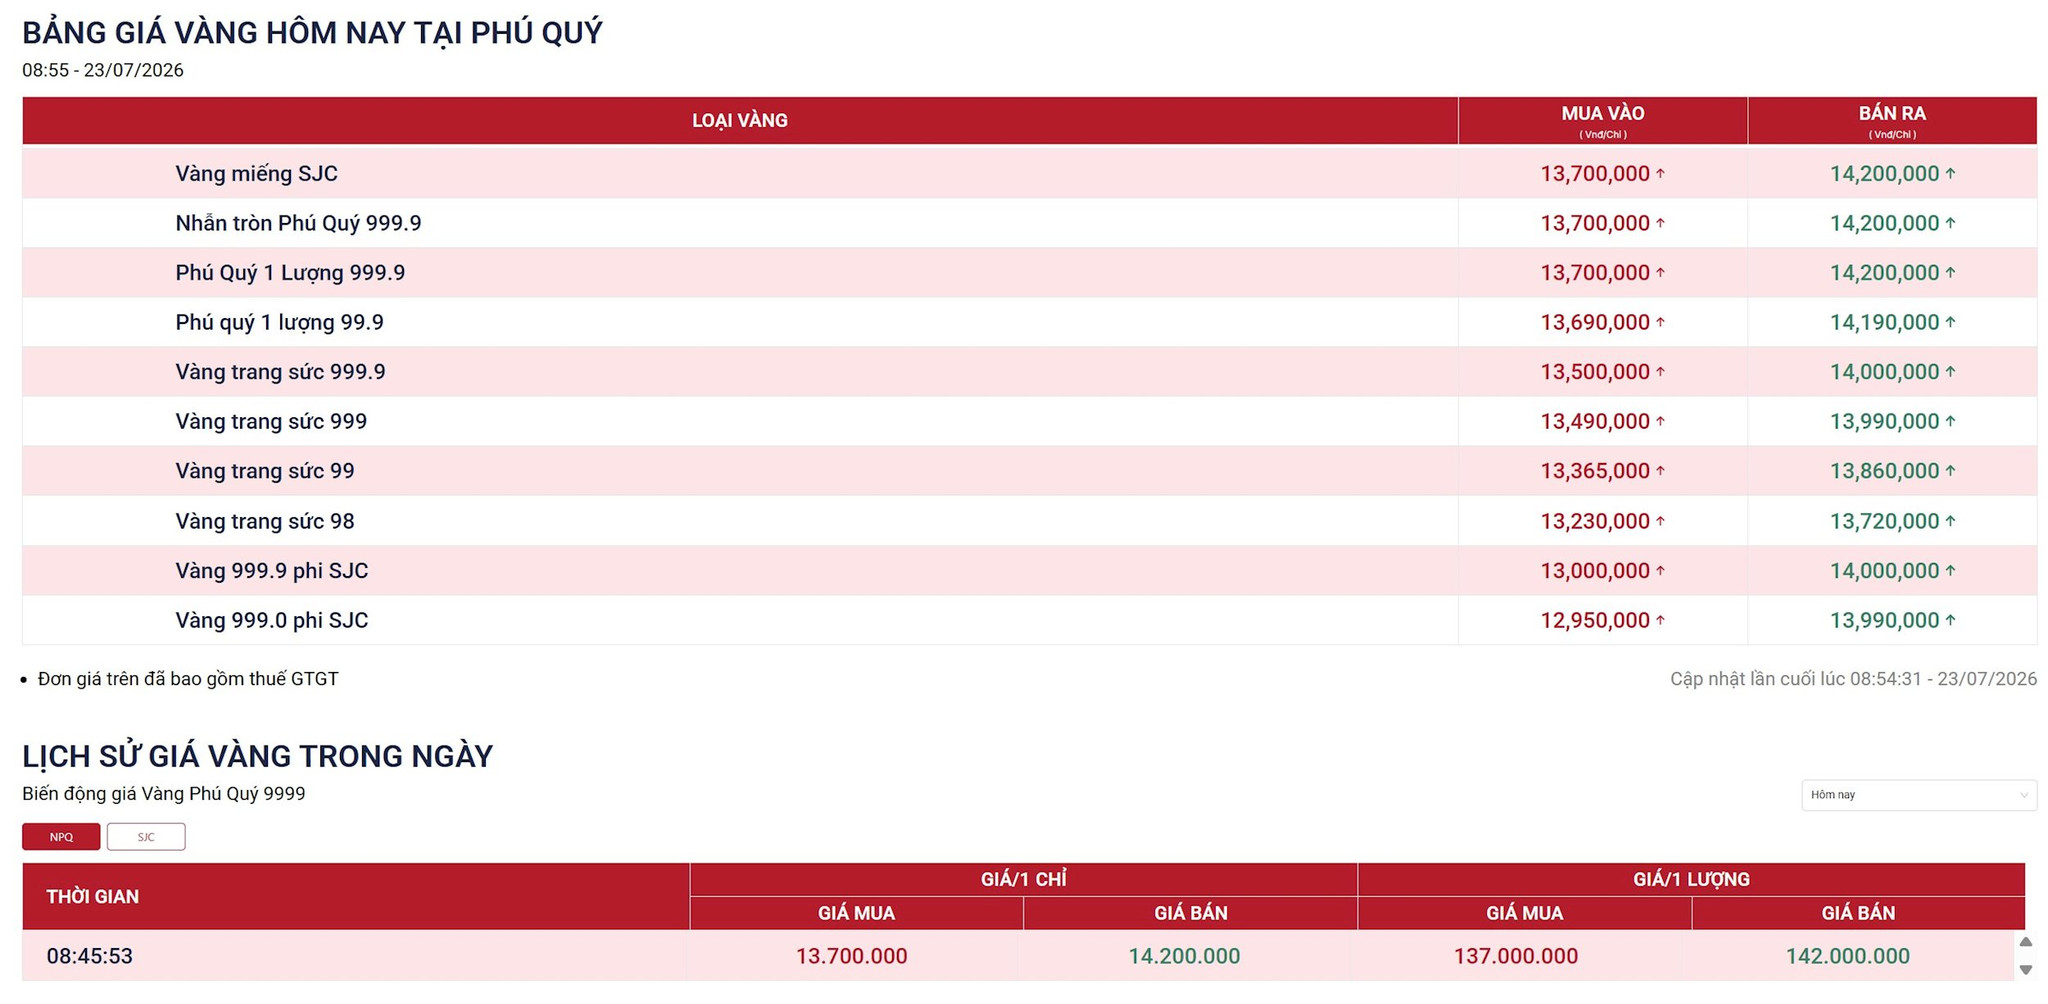The height and width of the screenshot is (1004, 2048).
Task: Click up-arrow beside 12,950,000 buy price
Action: (x=1660, y=620)
